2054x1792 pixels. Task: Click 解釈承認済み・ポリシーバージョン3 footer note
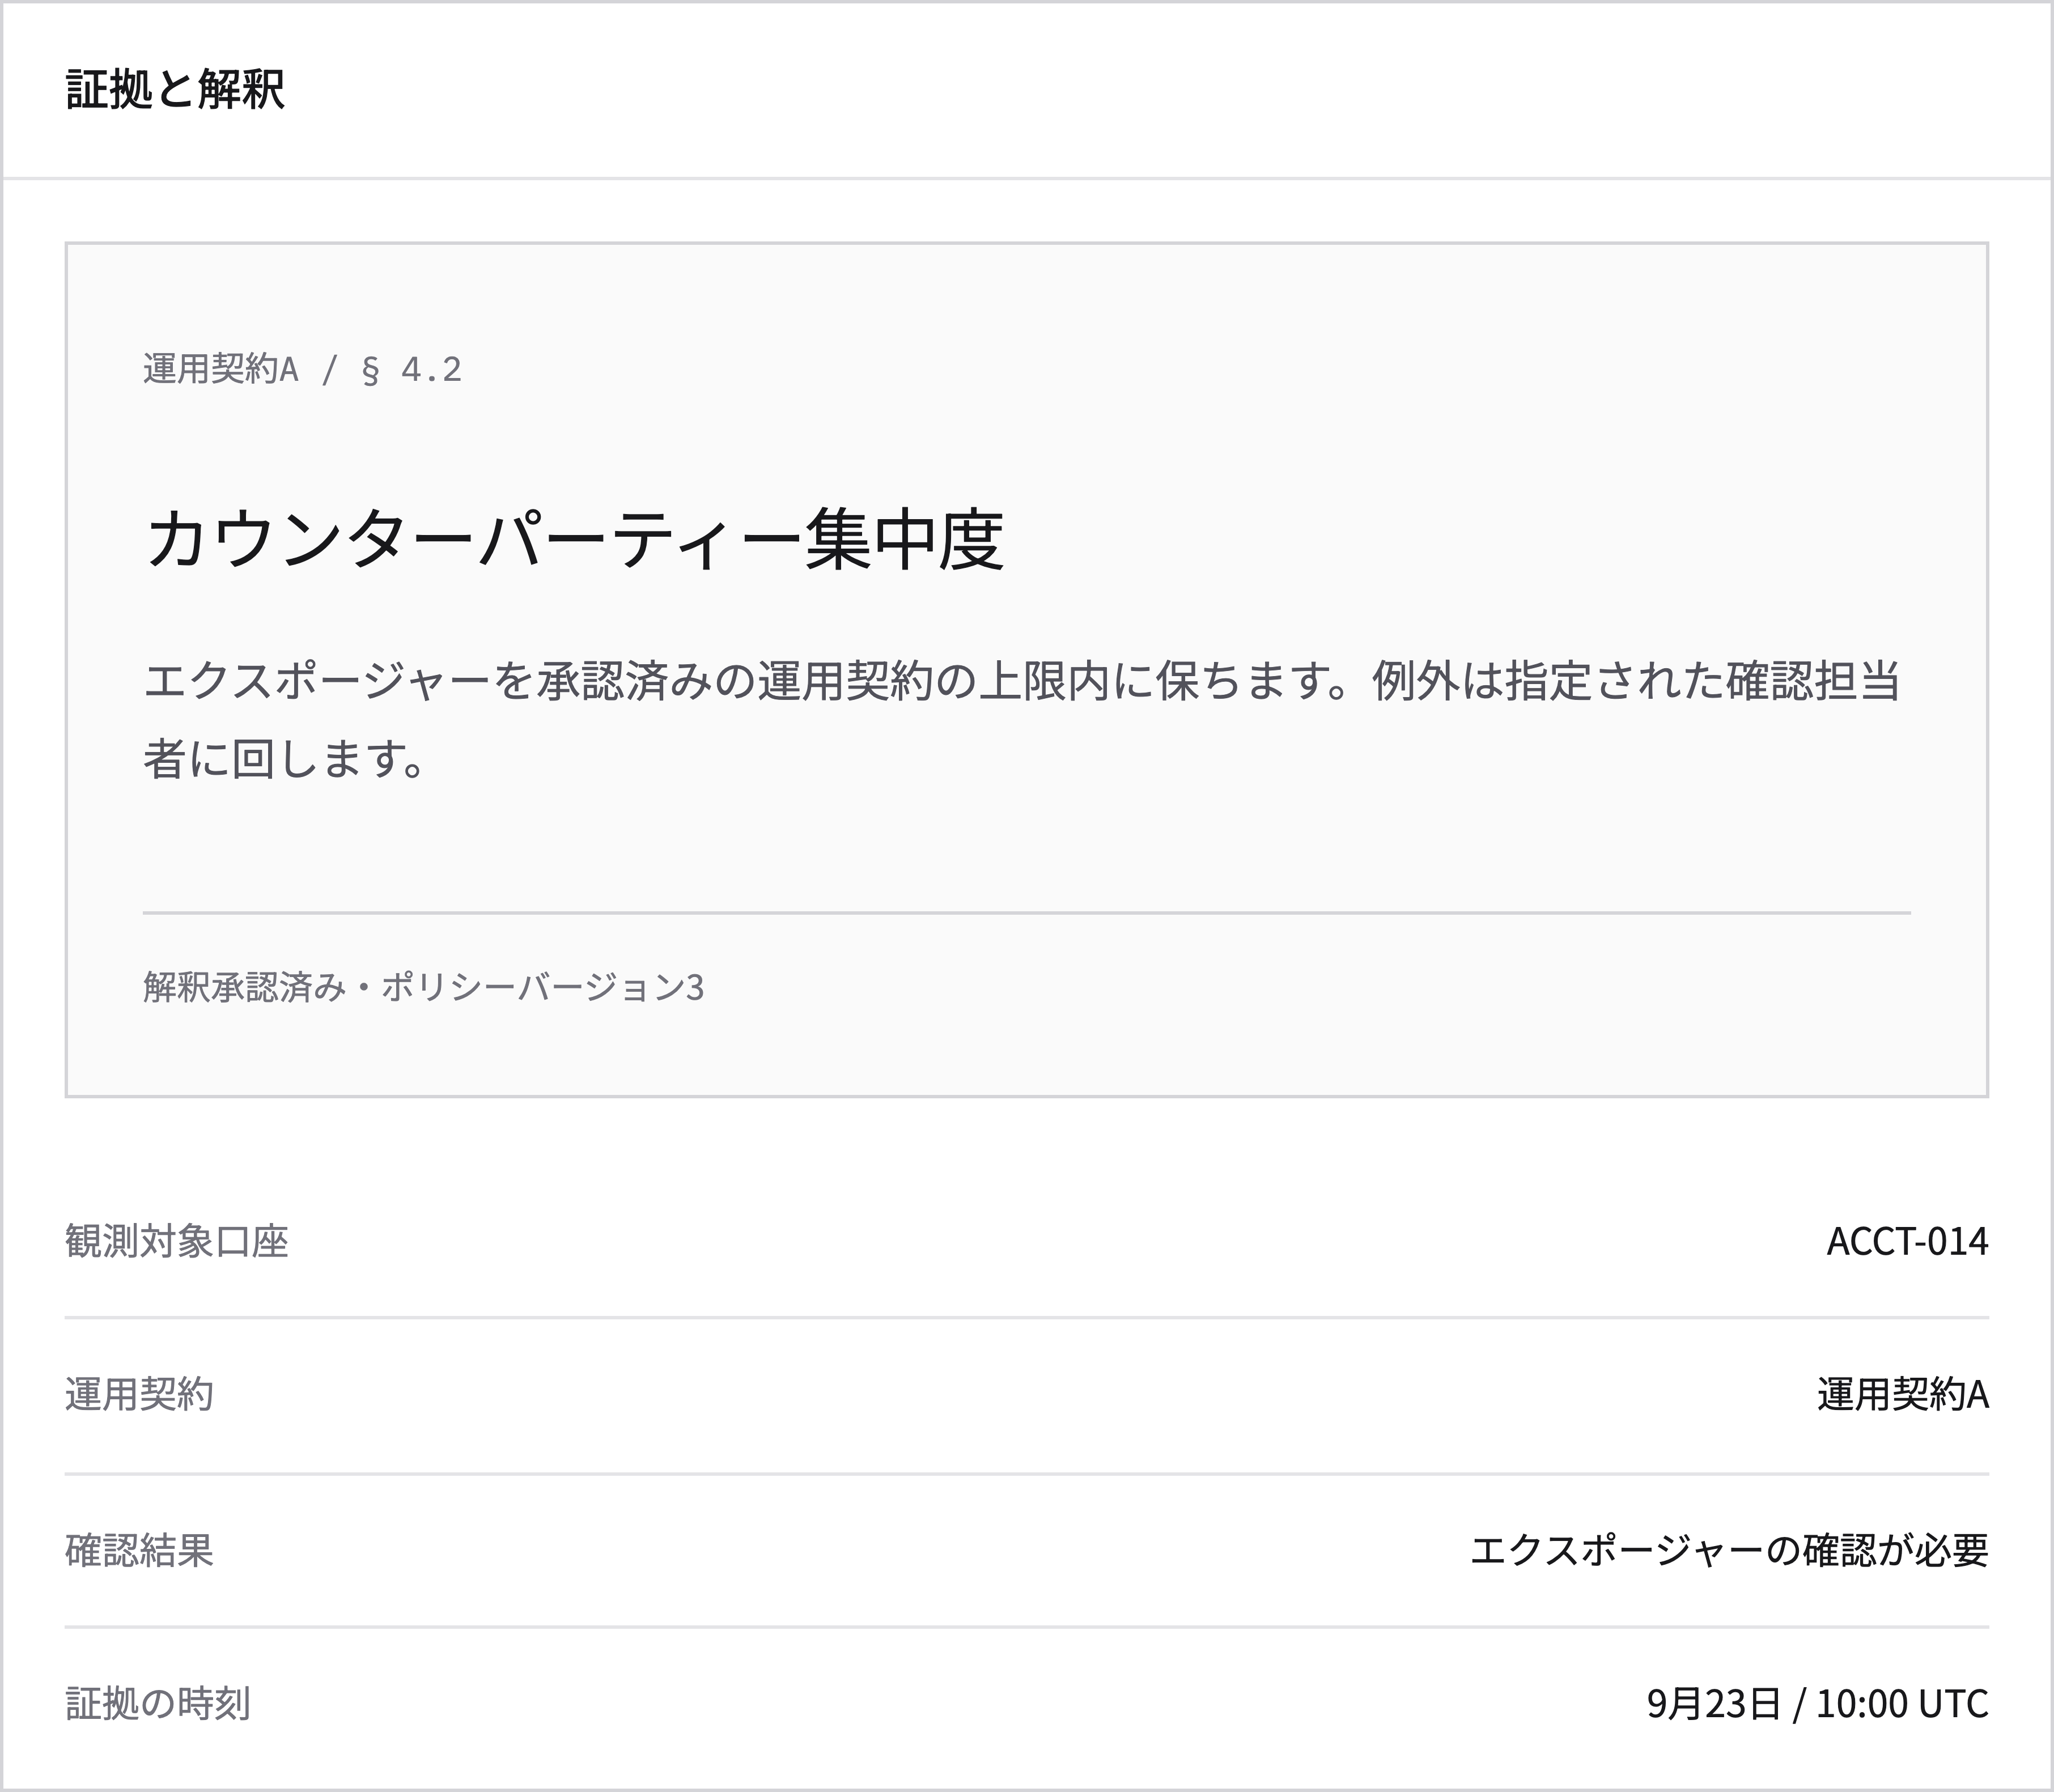pos(424,988)
